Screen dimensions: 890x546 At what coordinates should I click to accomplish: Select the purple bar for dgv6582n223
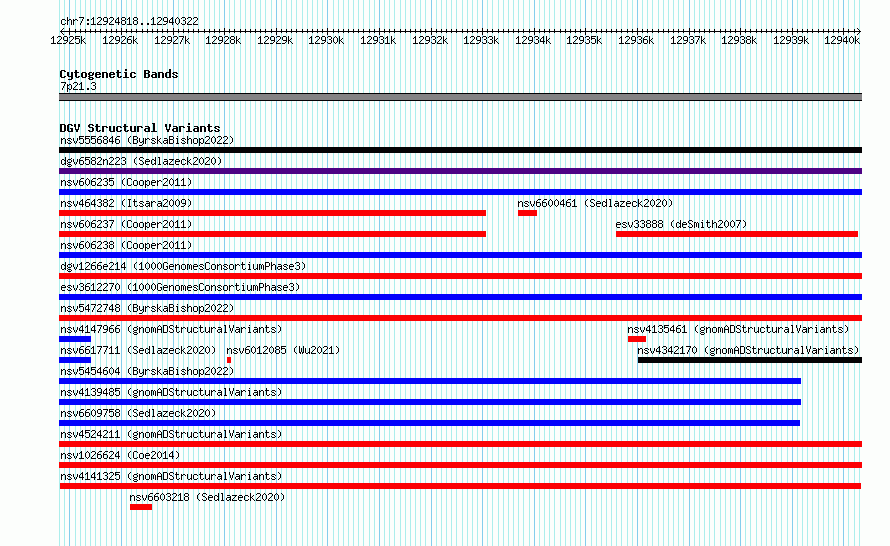coord(460,171)
